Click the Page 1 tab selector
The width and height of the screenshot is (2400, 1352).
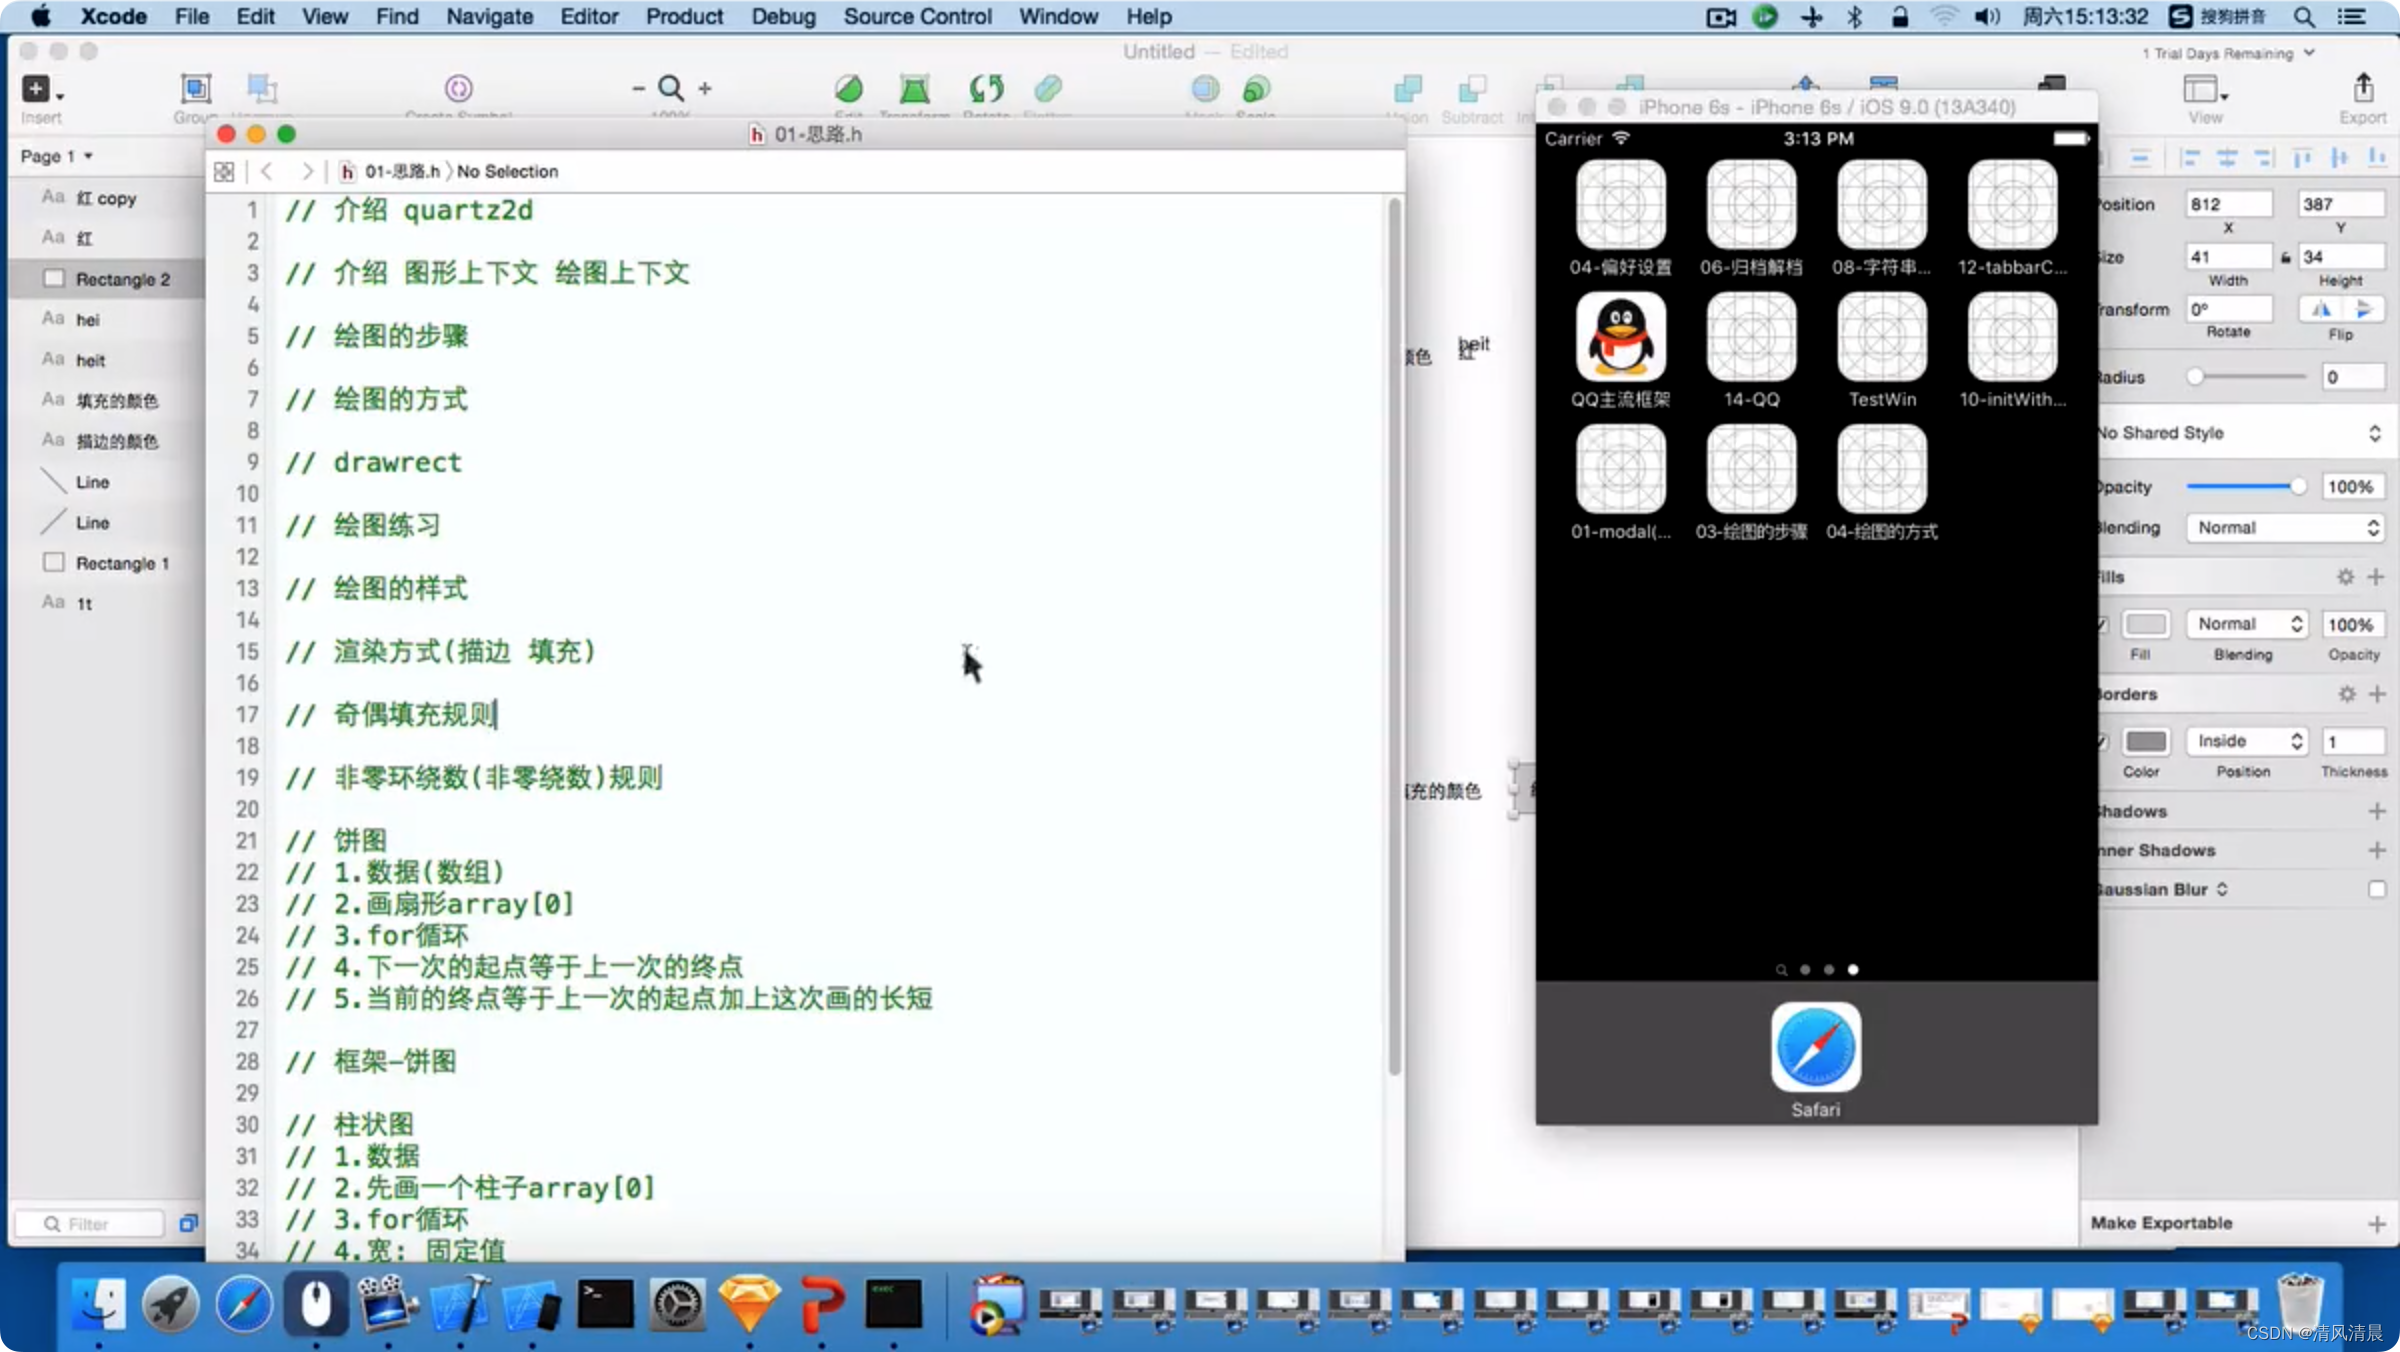58,155
